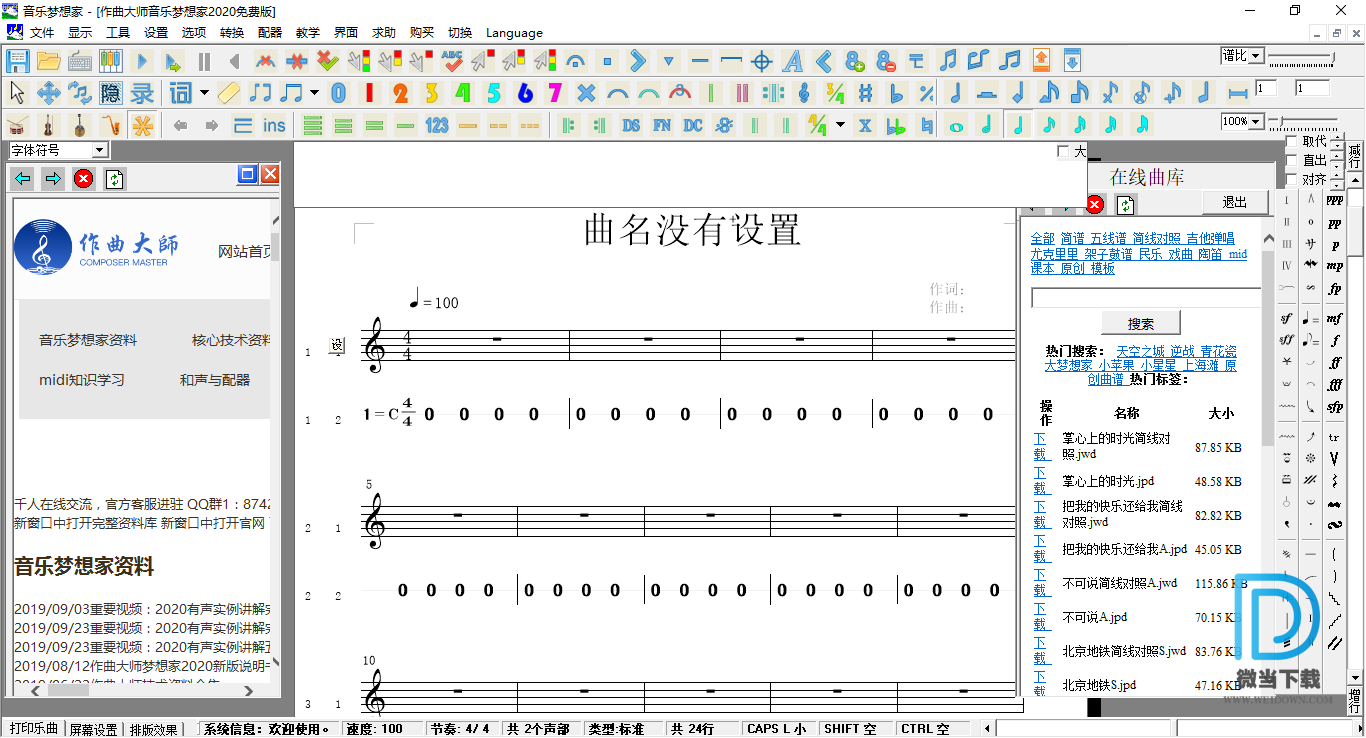Viewport: 1366px width, 738px height.
Task: Select the whole note duration
Action: [x=957, y=125]
